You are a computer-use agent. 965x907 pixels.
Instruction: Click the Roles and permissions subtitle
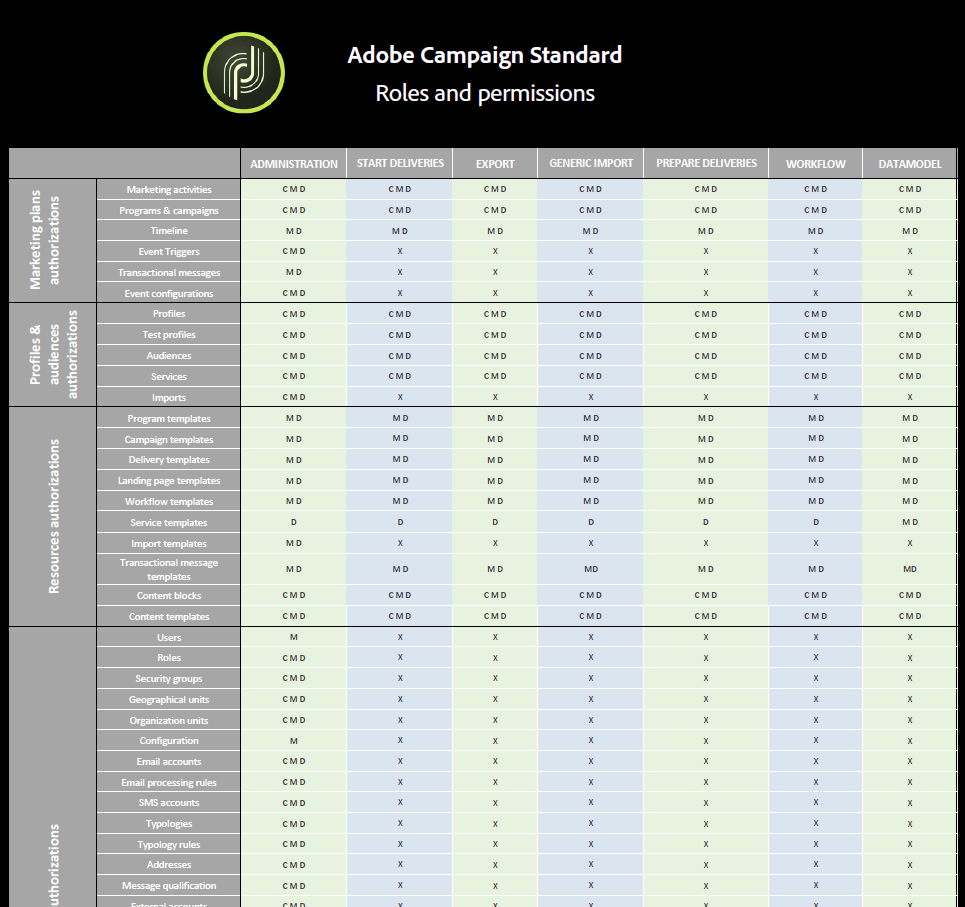coord(485,94)
